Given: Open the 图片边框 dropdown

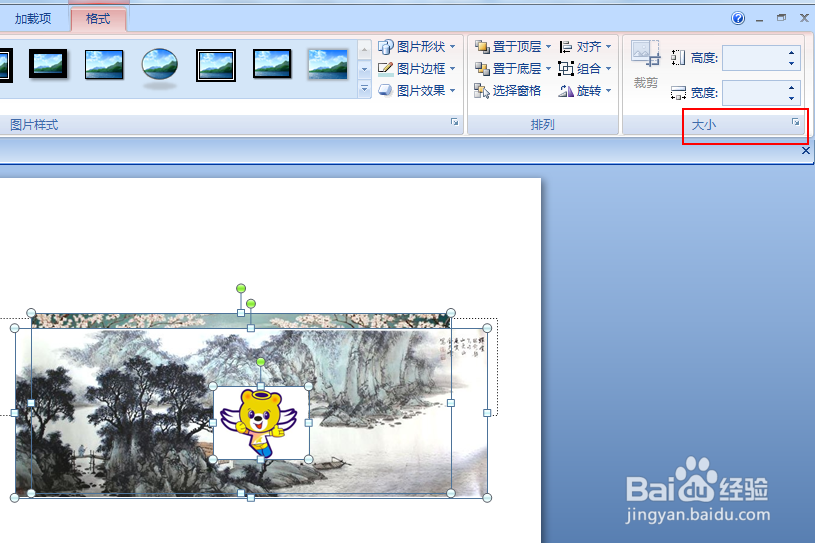Looking at the screenshot, I should pos(417,69).
